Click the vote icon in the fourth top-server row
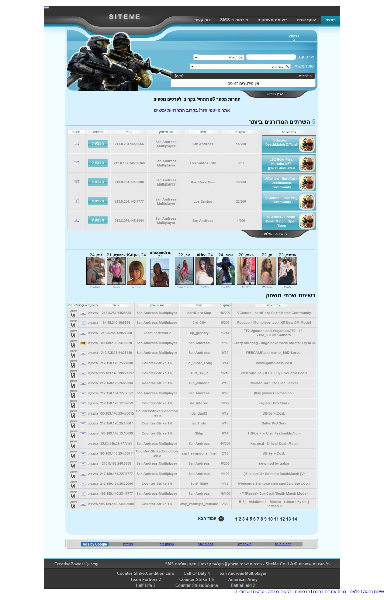The image size is (384, 600). tap(76, 201)
